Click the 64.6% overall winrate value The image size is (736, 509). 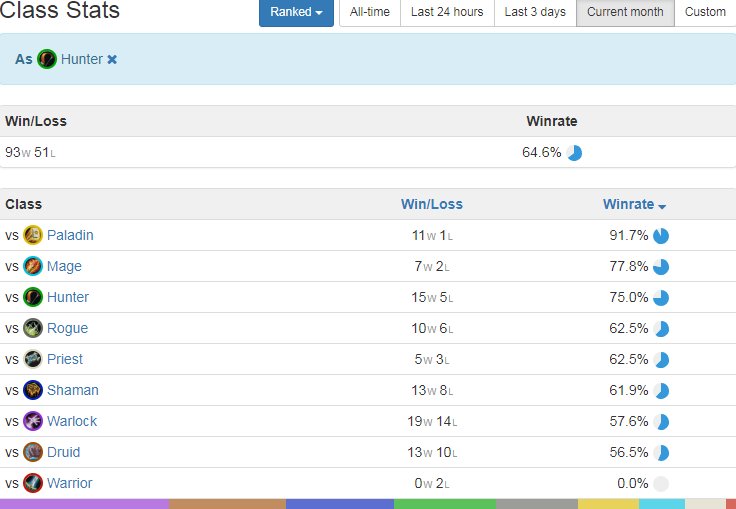coord(542,153)
